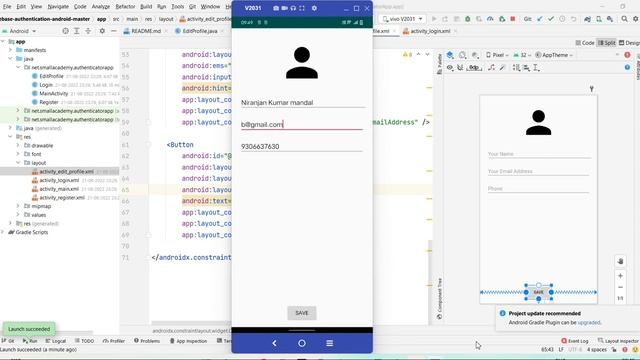Click the Git show history clock icon
The image size is (640, 360).
click(x=562, y=19)
